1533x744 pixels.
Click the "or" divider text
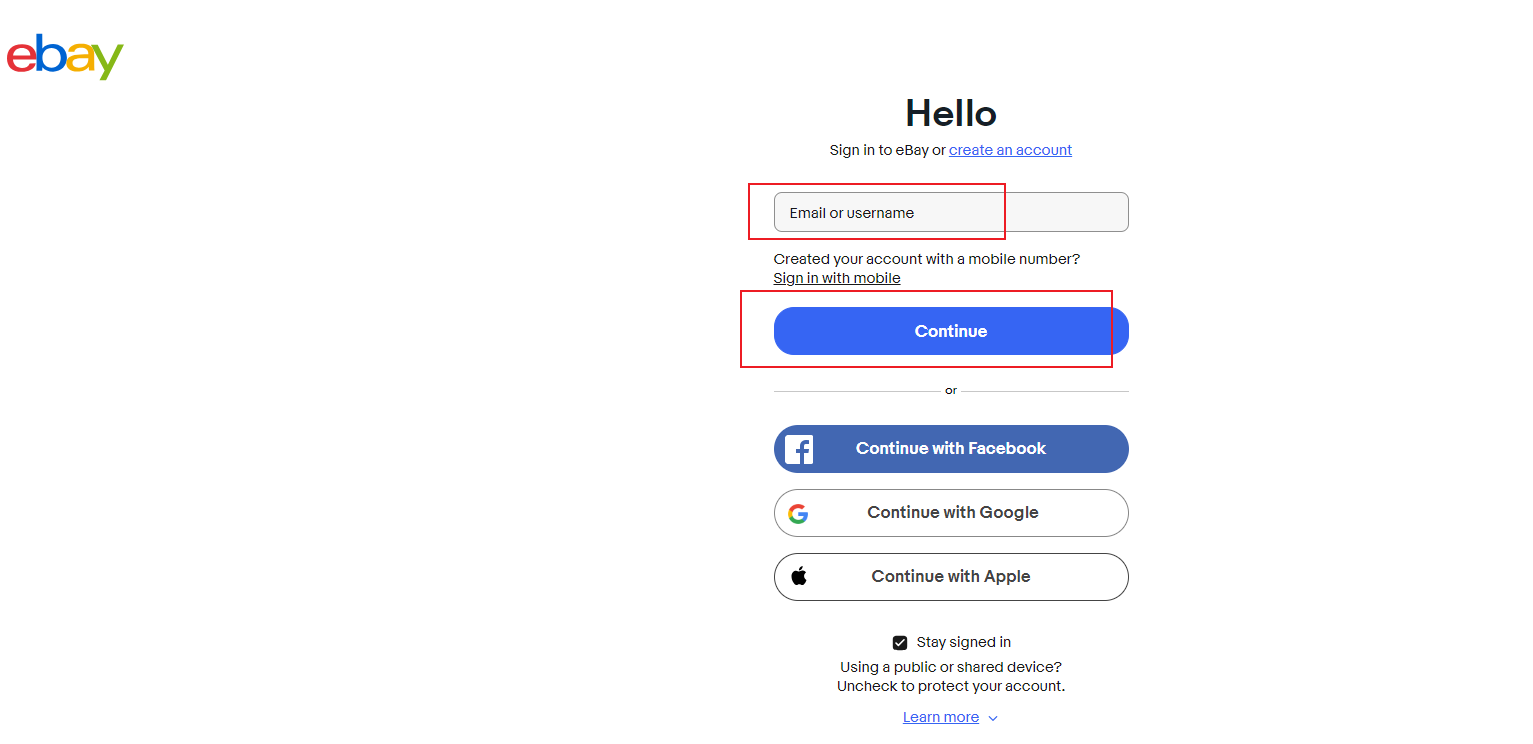951,391
